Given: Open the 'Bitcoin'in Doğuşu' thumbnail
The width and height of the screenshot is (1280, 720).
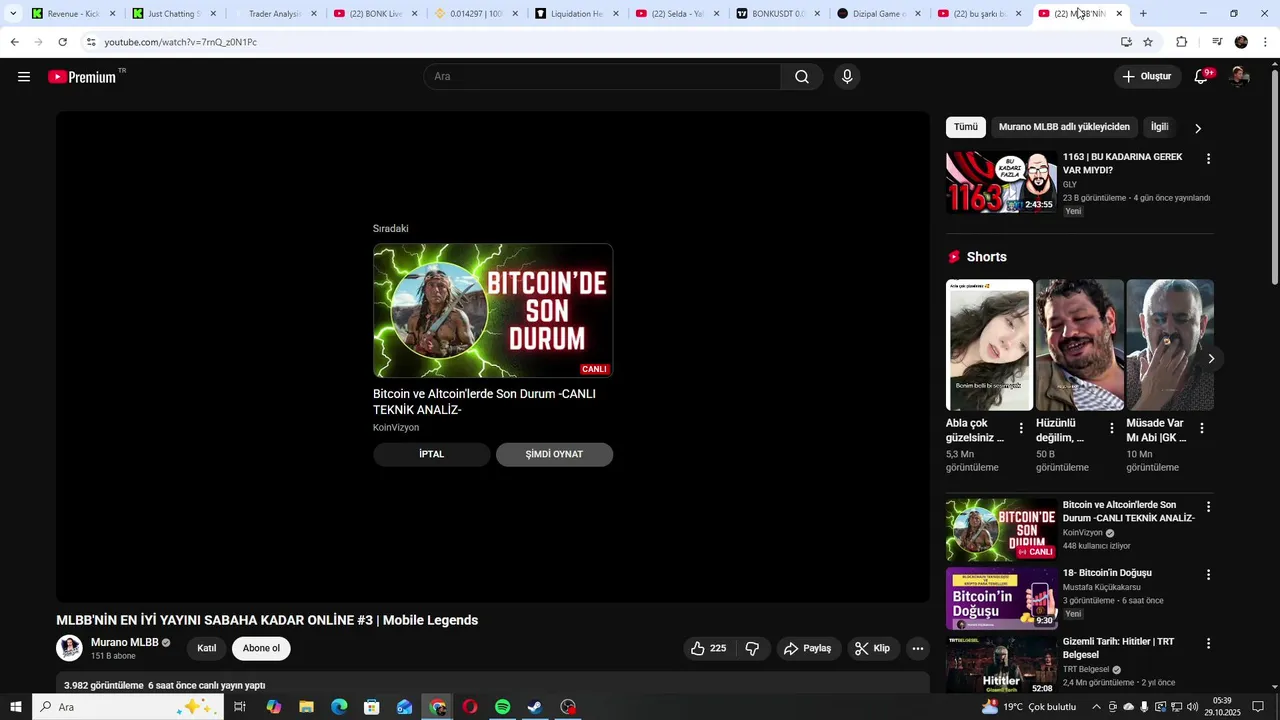Looking at the screenshot, I should 1001,598.
